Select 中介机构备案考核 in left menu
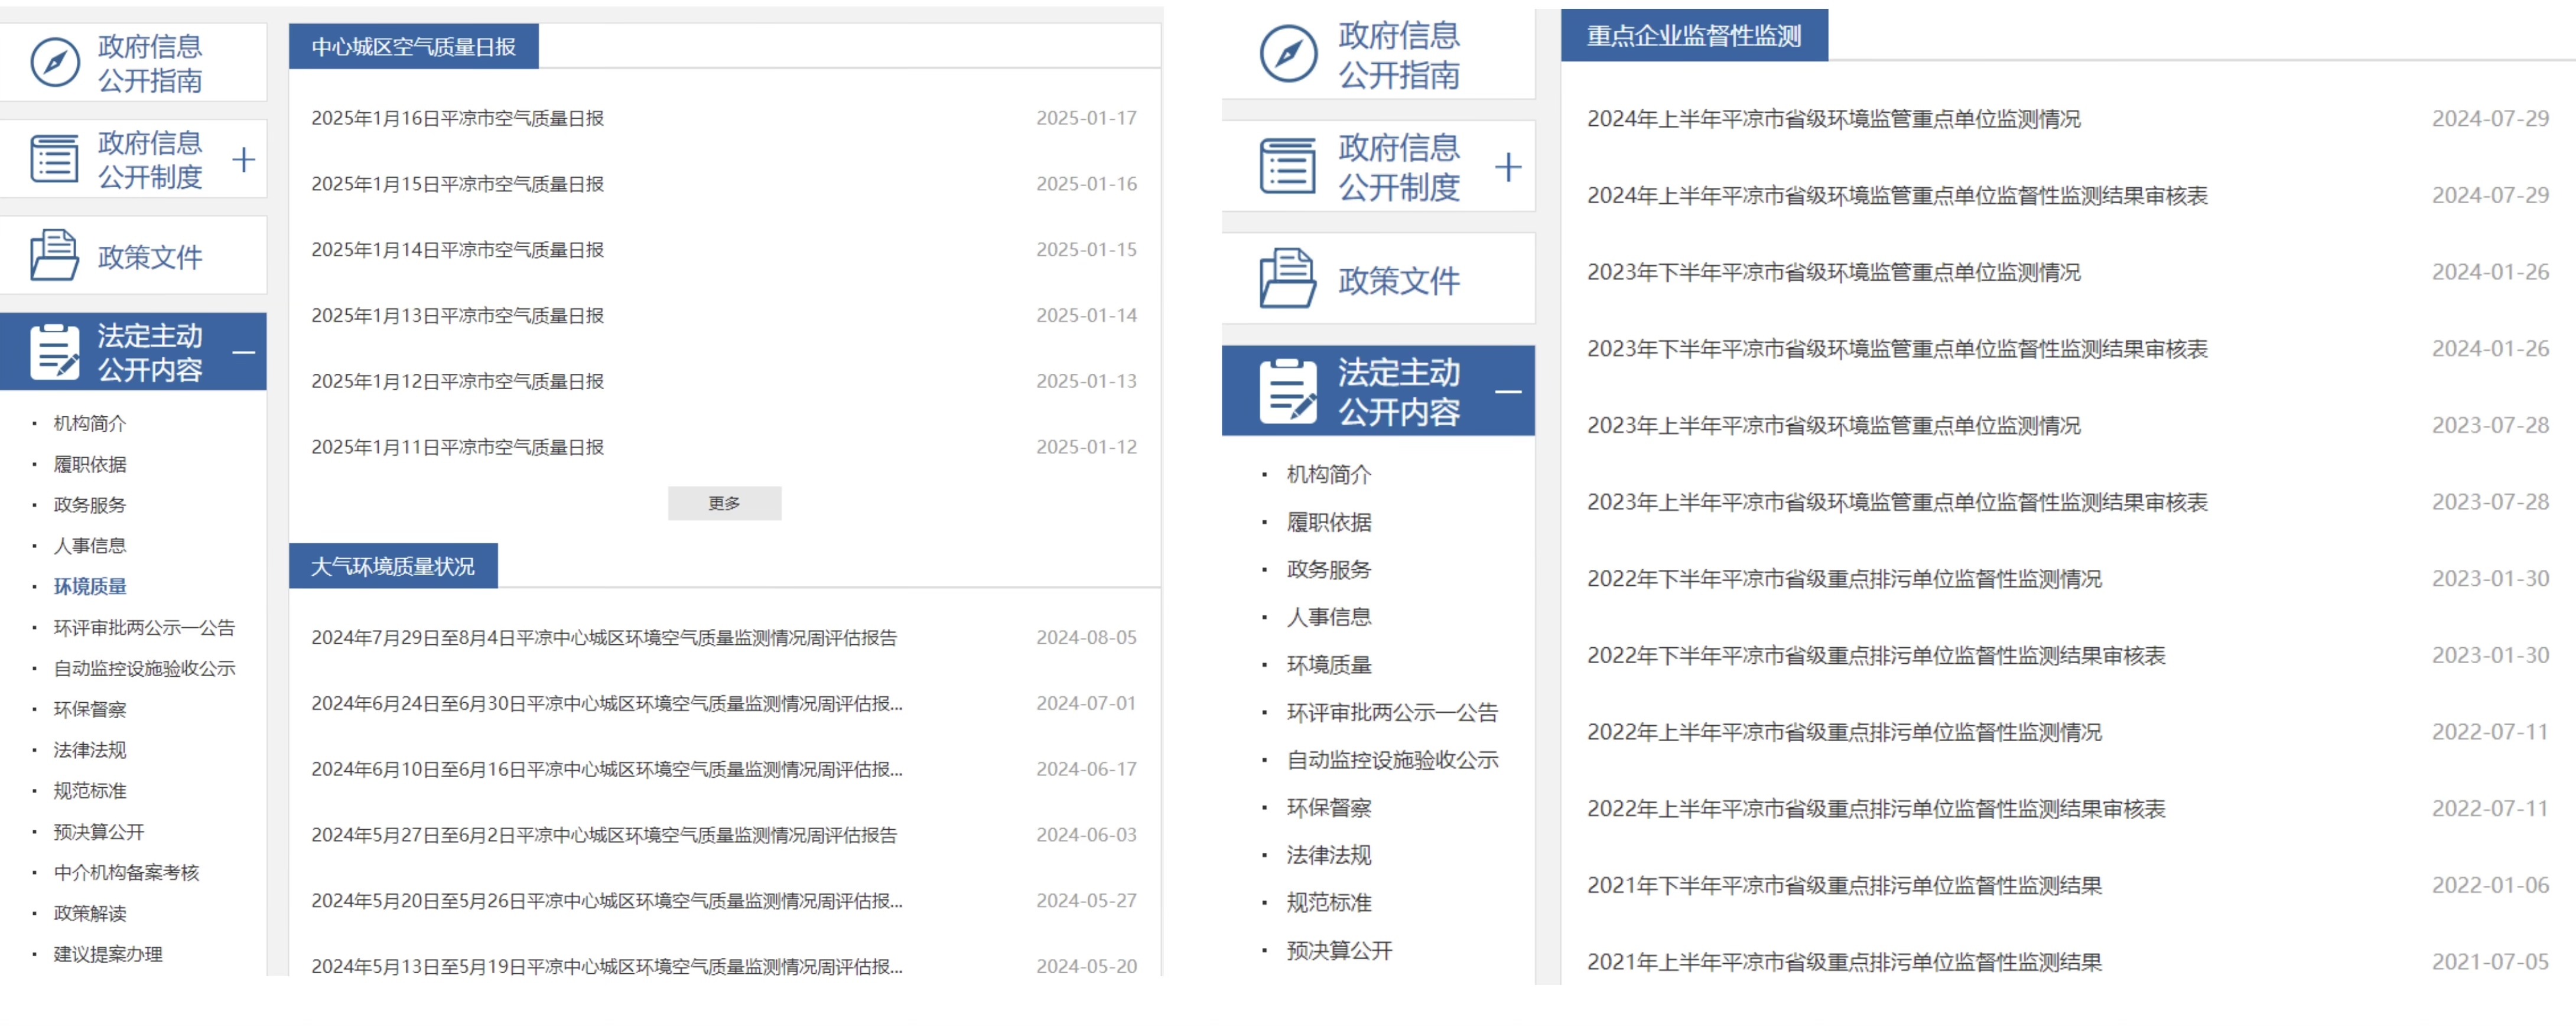2576x1027 pixels. (126, 873)
